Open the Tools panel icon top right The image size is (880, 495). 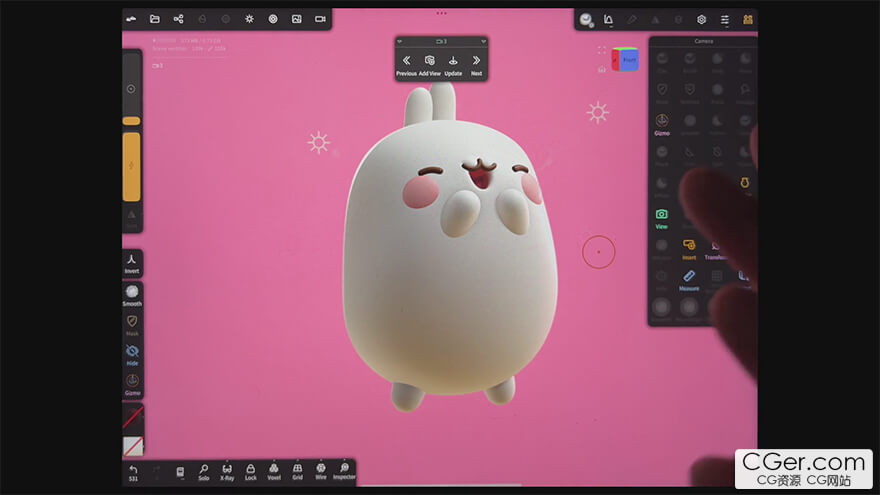[x=748, y=20]
